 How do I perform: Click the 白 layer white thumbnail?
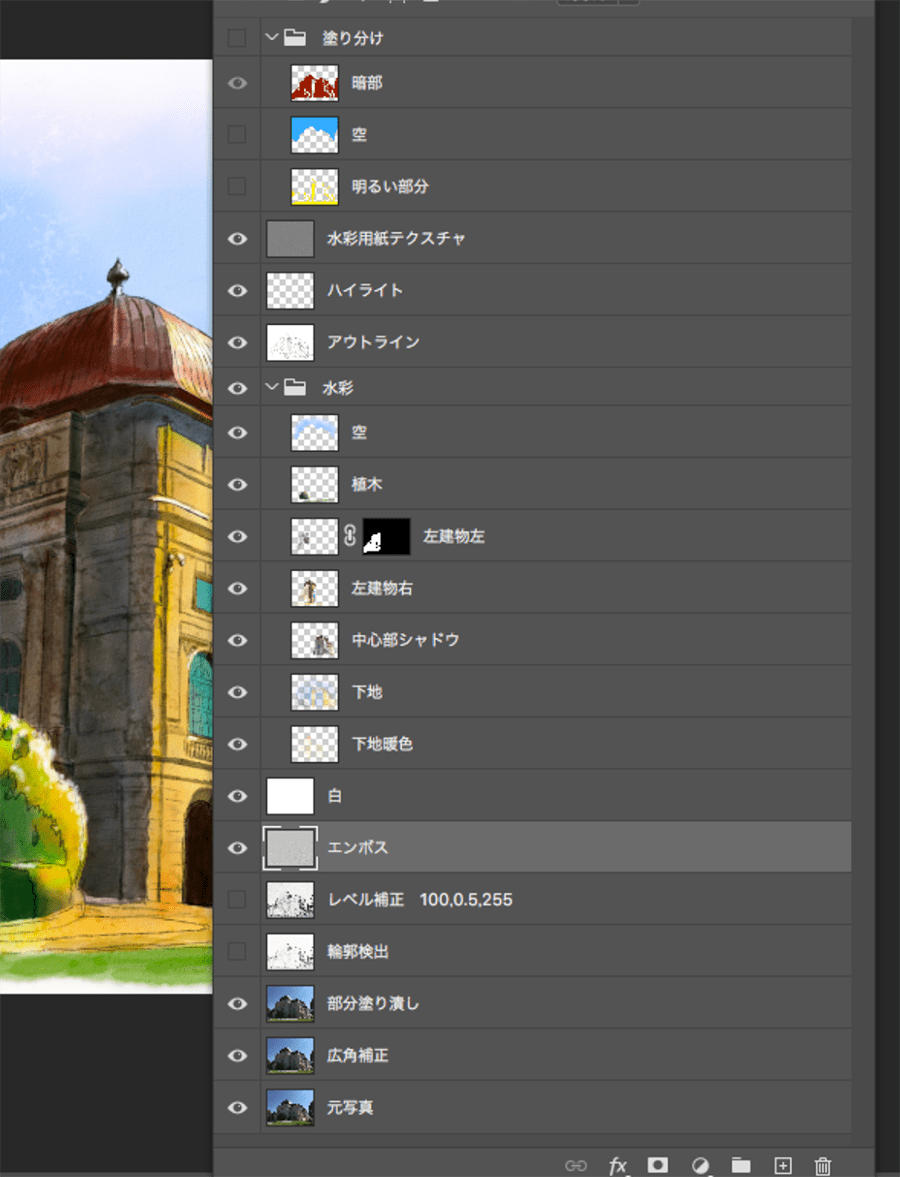coord(290,796)
